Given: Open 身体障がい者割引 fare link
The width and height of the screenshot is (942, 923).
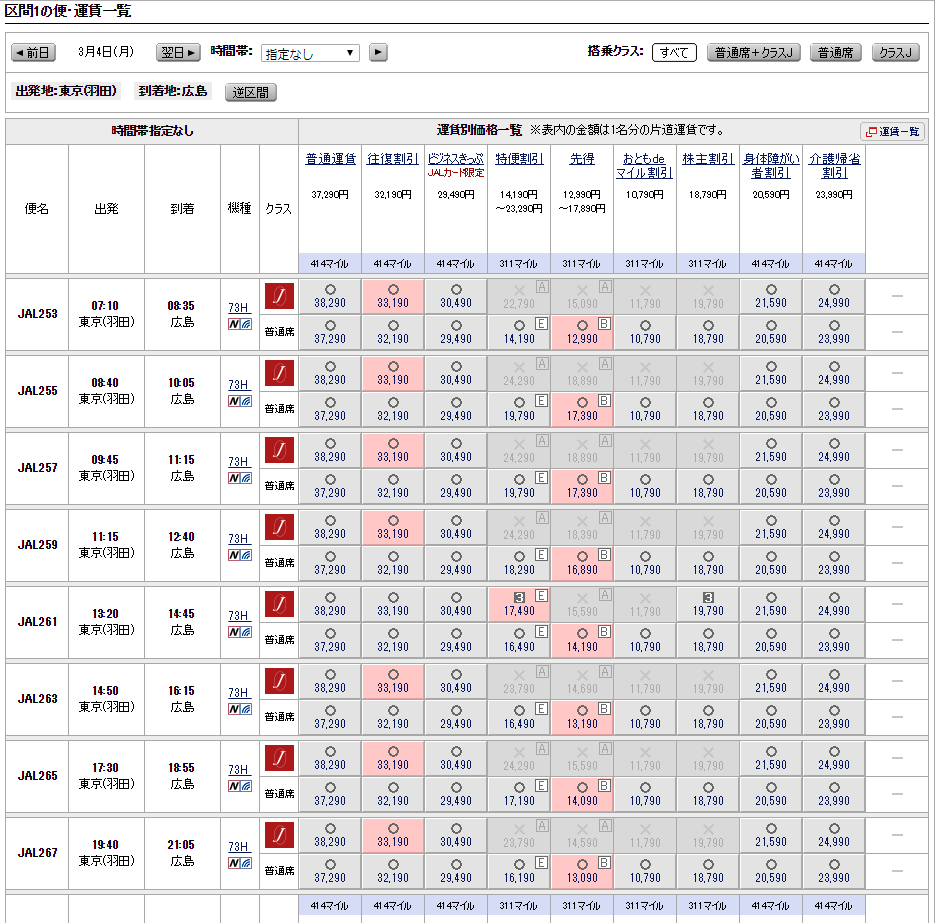Looking at the screenshot, I should point(771,166).
